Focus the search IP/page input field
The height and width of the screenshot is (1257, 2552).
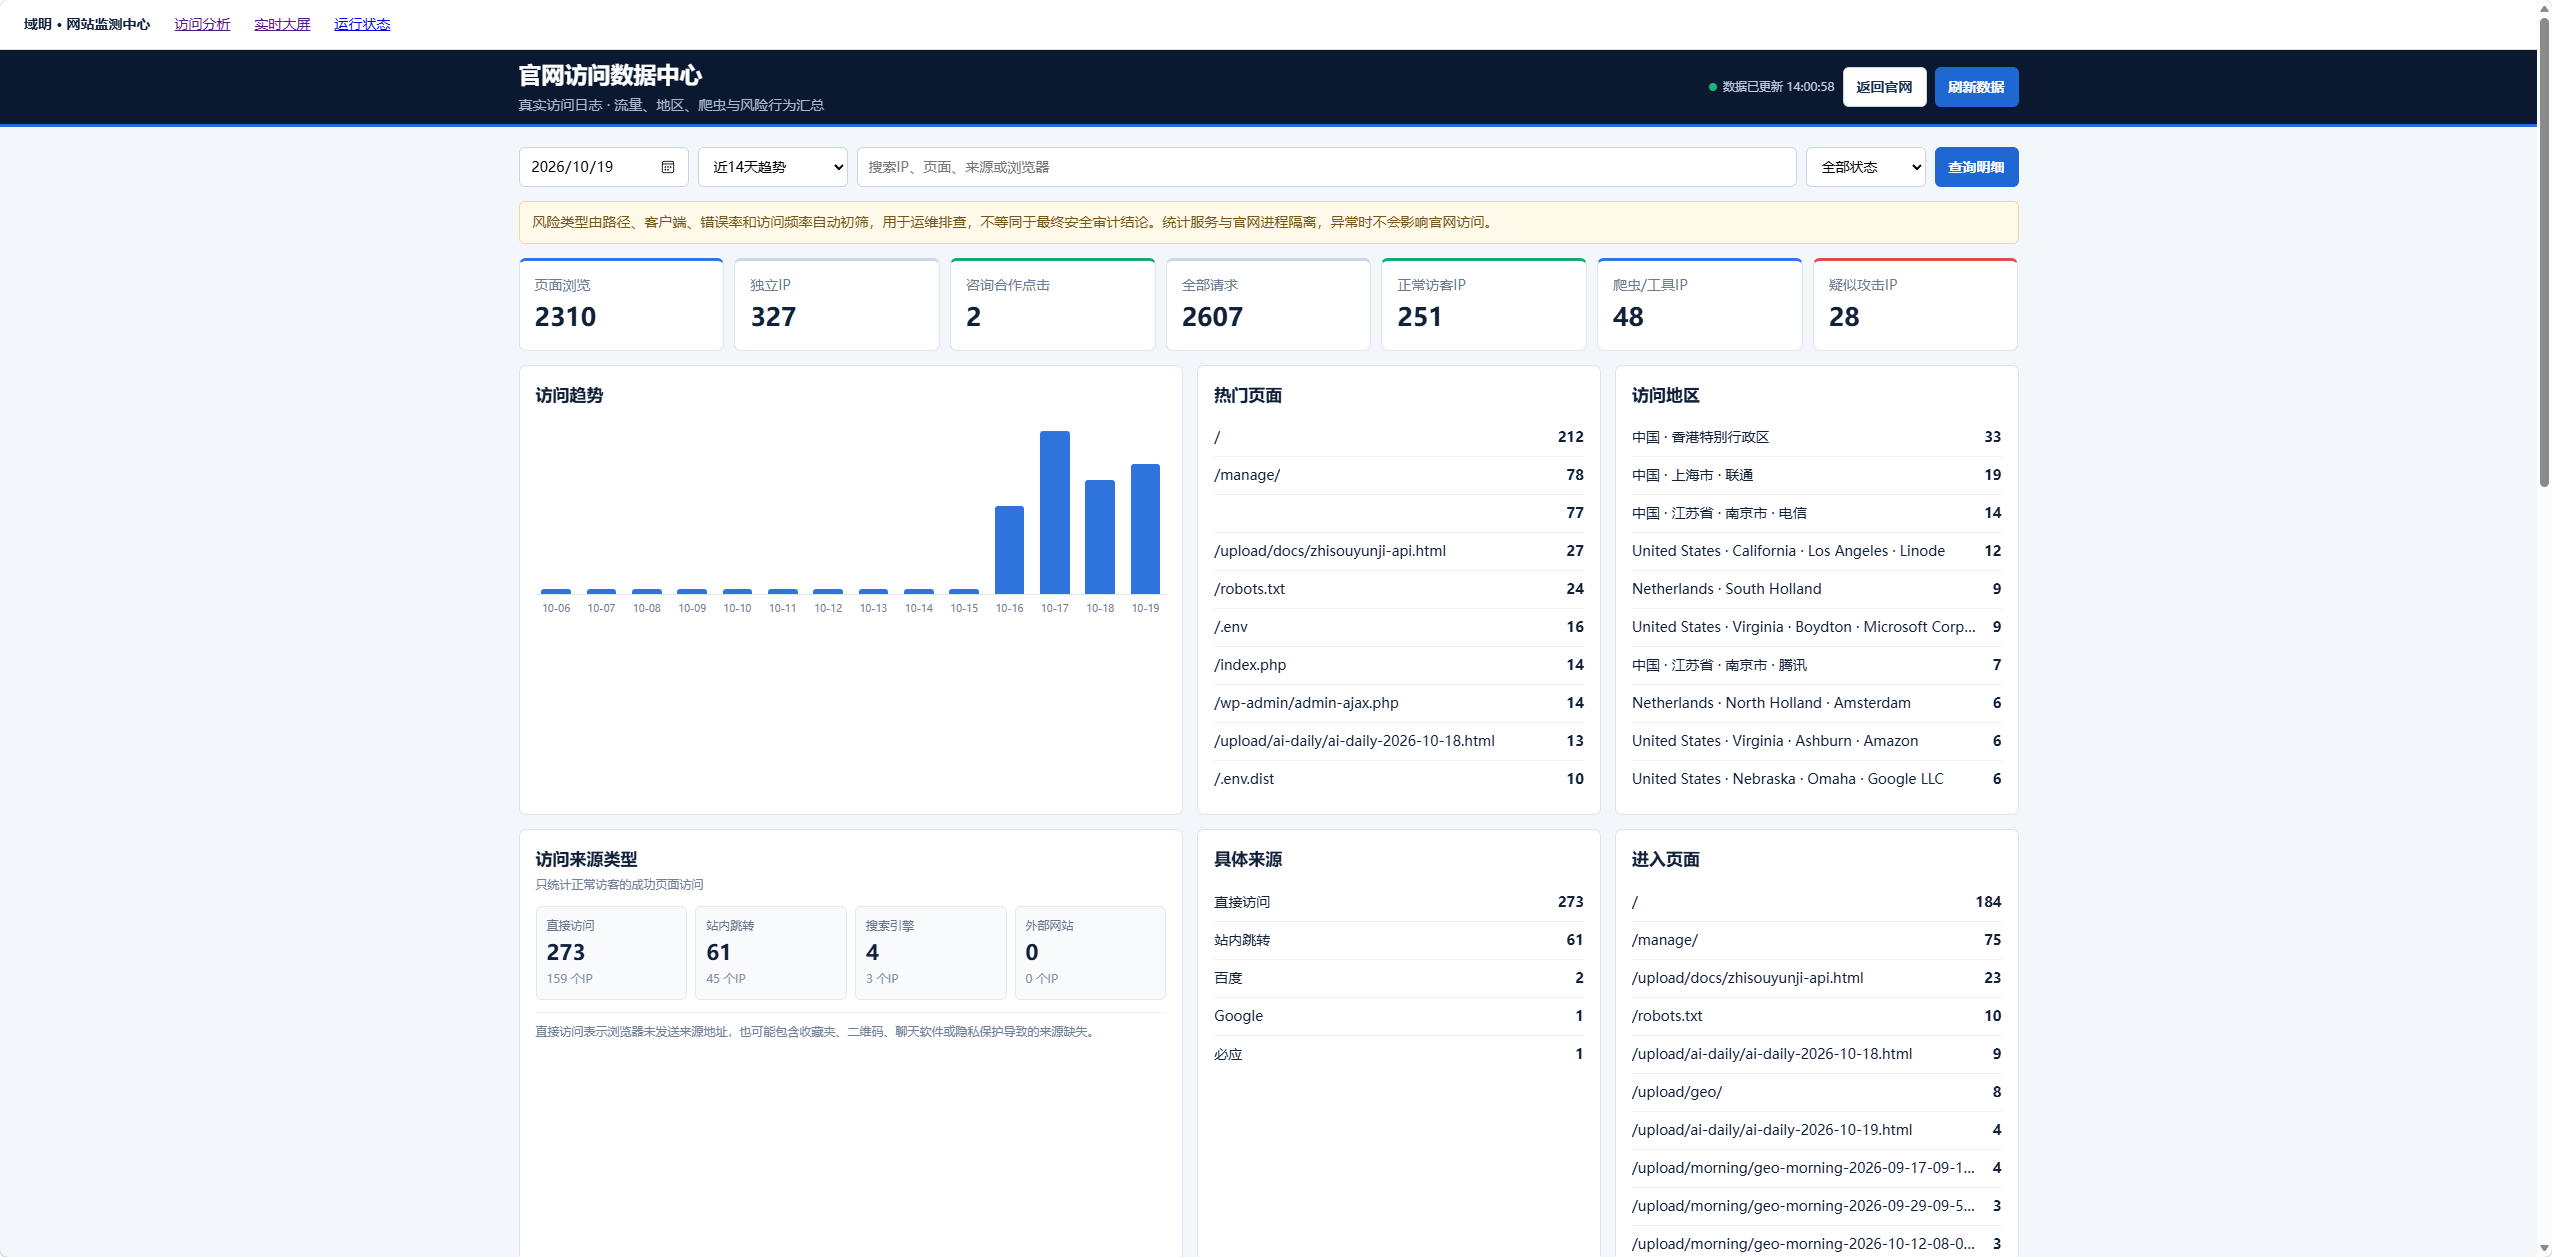[x=1326, y=167]
